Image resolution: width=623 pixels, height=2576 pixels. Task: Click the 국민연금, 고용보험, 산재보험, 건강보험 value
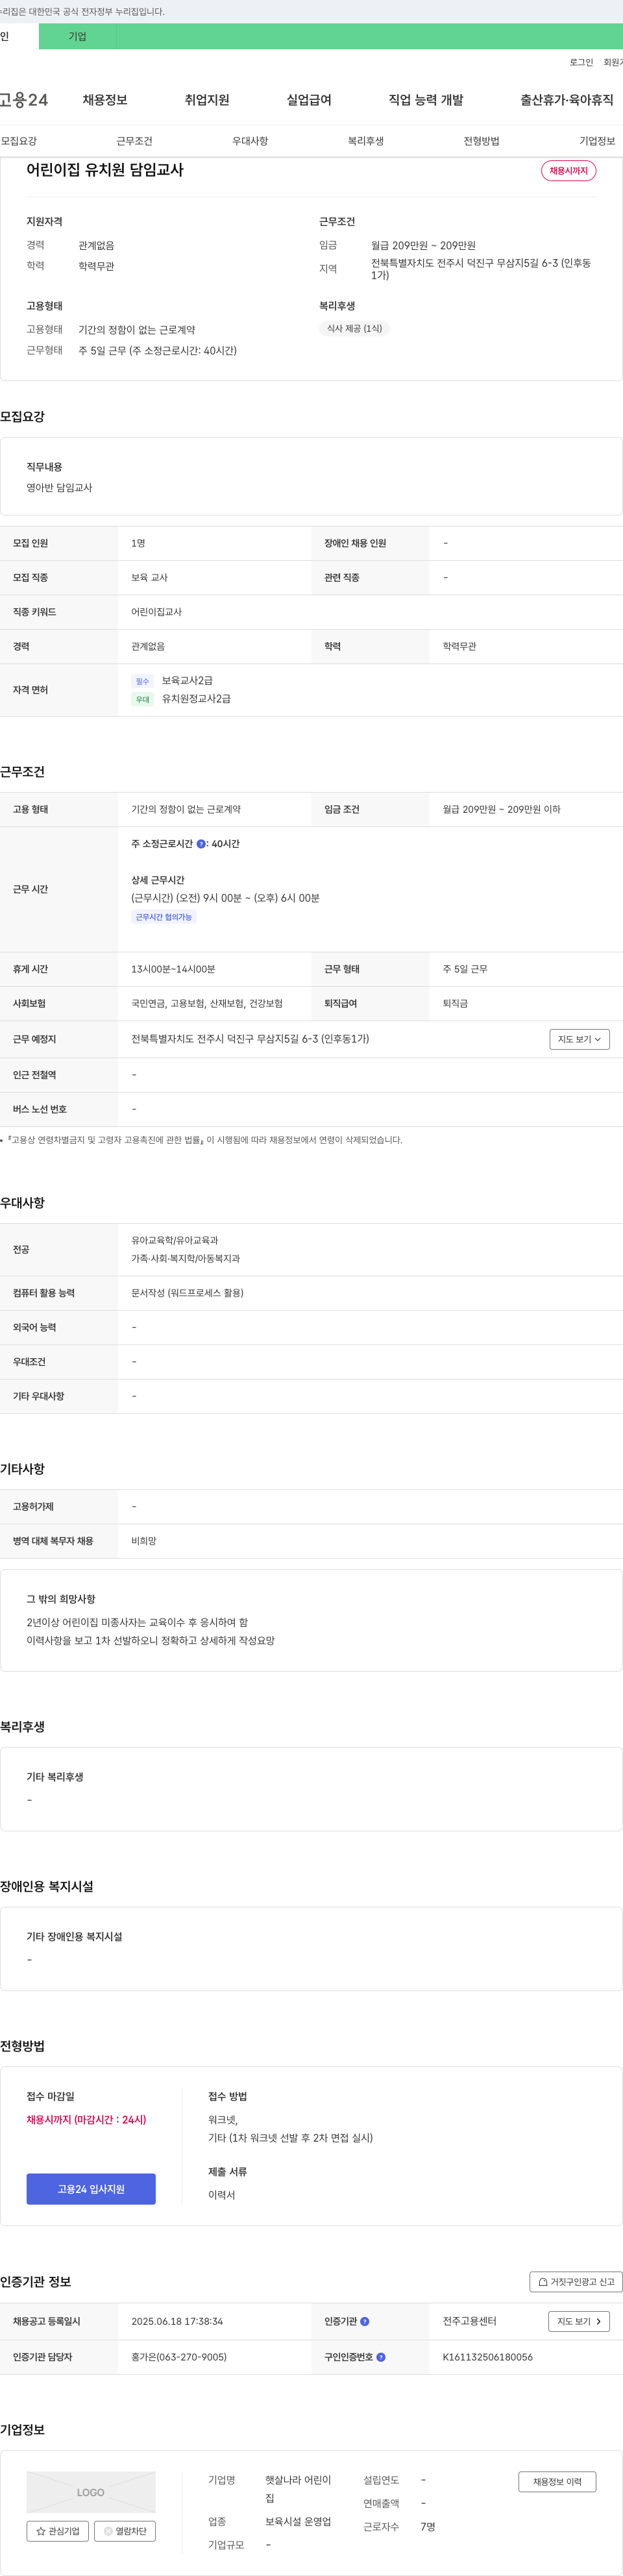(x=207, y=1003)
